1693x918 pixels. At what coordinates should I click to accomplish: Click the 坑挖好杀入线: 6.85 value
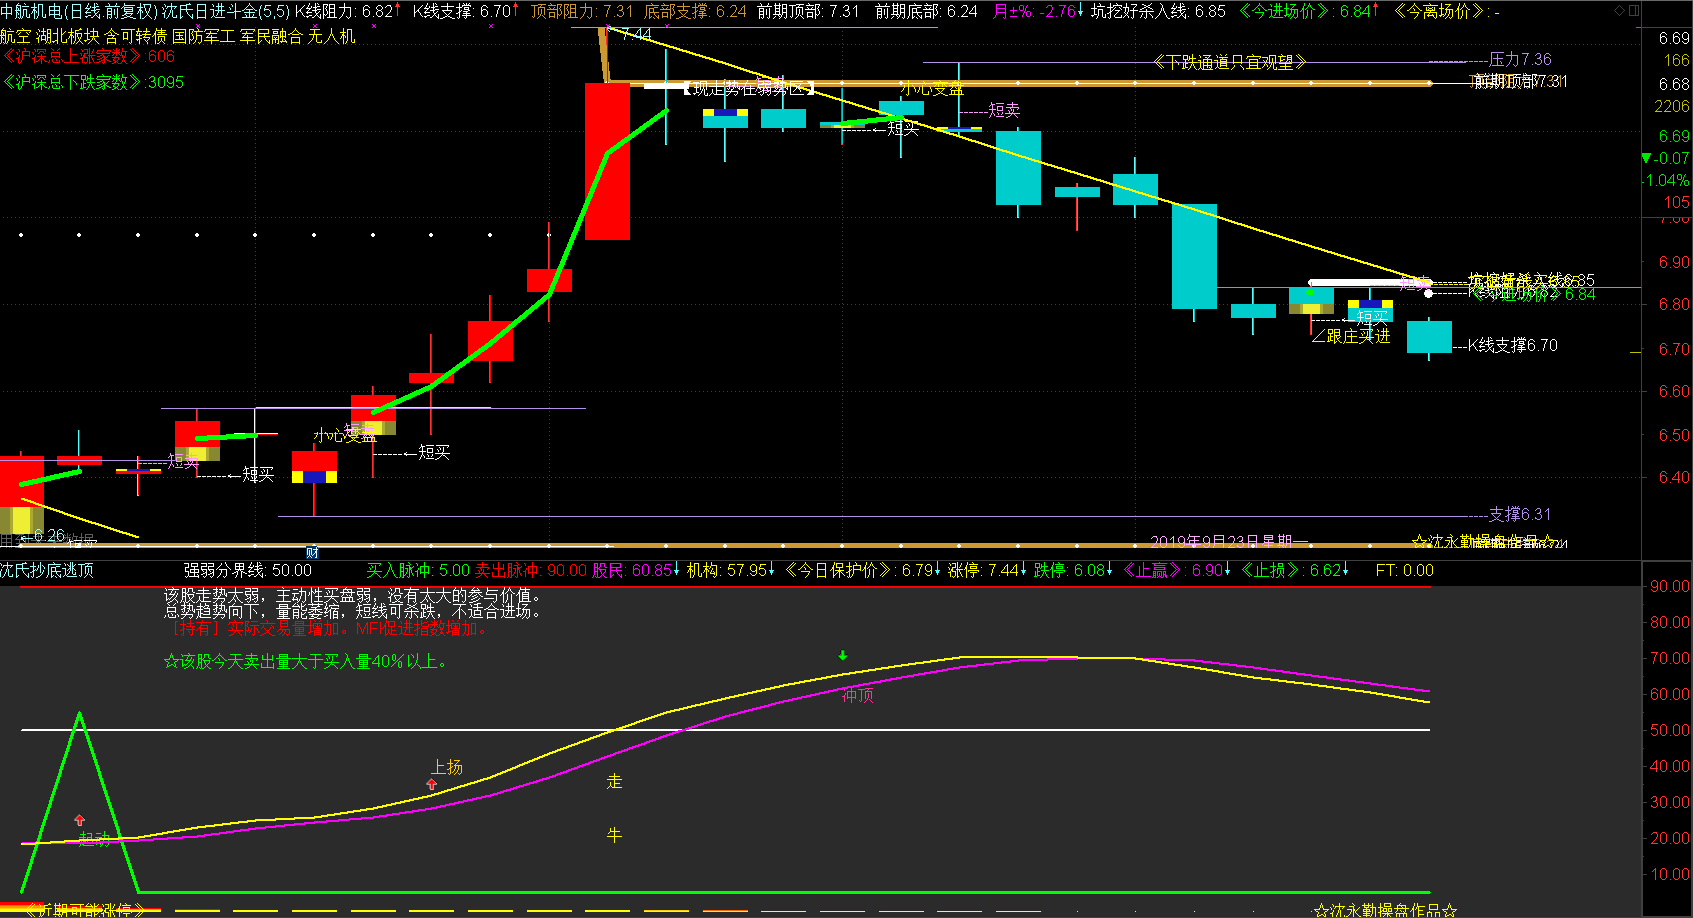coord(1158,11)
